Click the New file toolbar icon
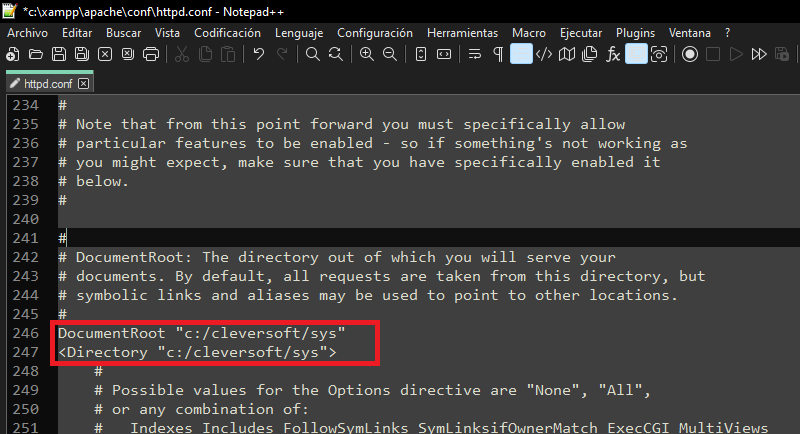The width and height of the screenshot is (800, 434). [x=13, y=54]
